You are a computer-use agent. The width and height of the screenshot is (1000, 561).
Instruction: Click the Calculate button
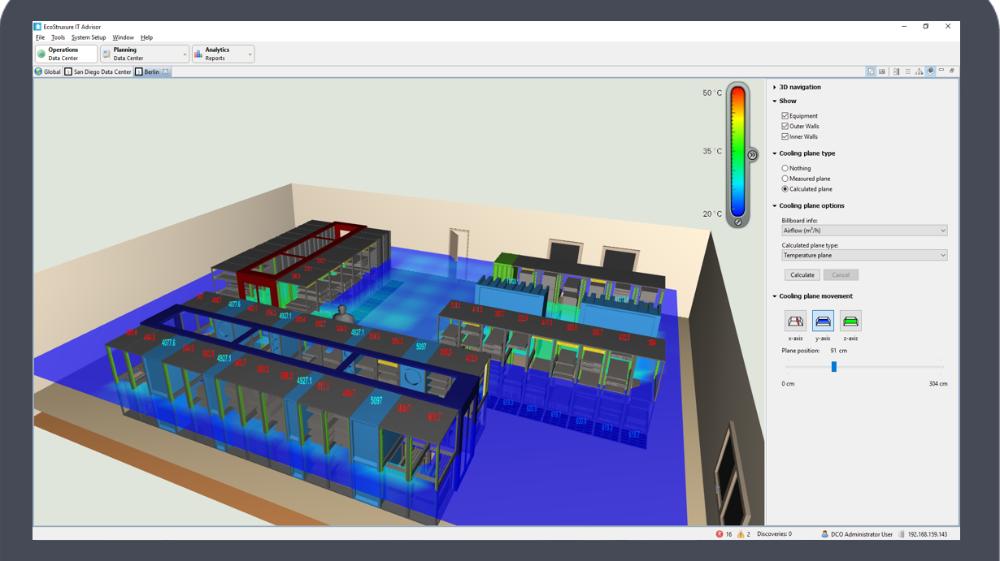point(802,275)
